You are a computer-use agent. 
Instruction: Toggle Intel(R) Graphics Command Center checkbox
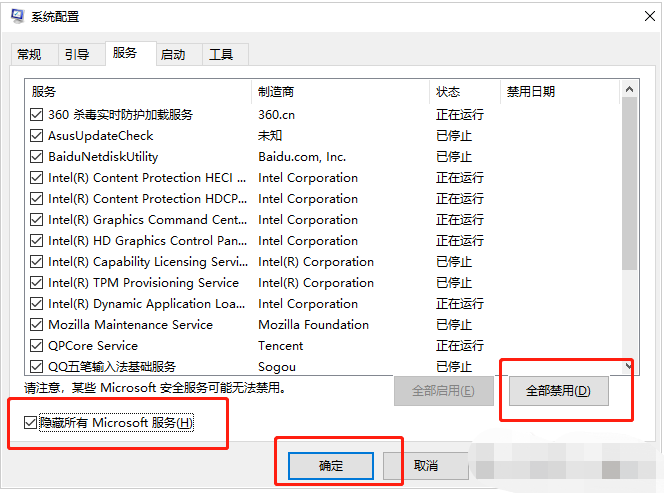(36, 219)
